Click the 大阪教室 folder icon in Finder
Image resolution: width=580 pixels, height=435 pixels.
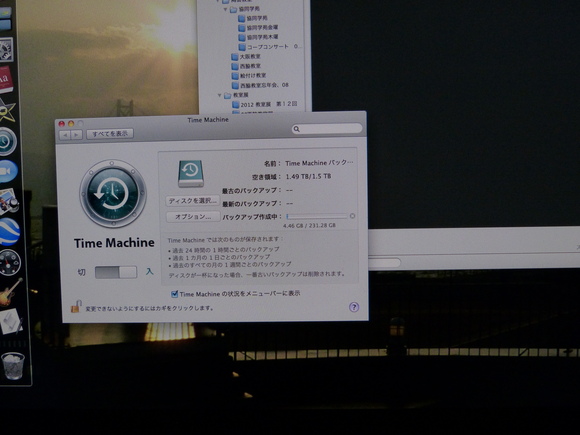[235, 57]
